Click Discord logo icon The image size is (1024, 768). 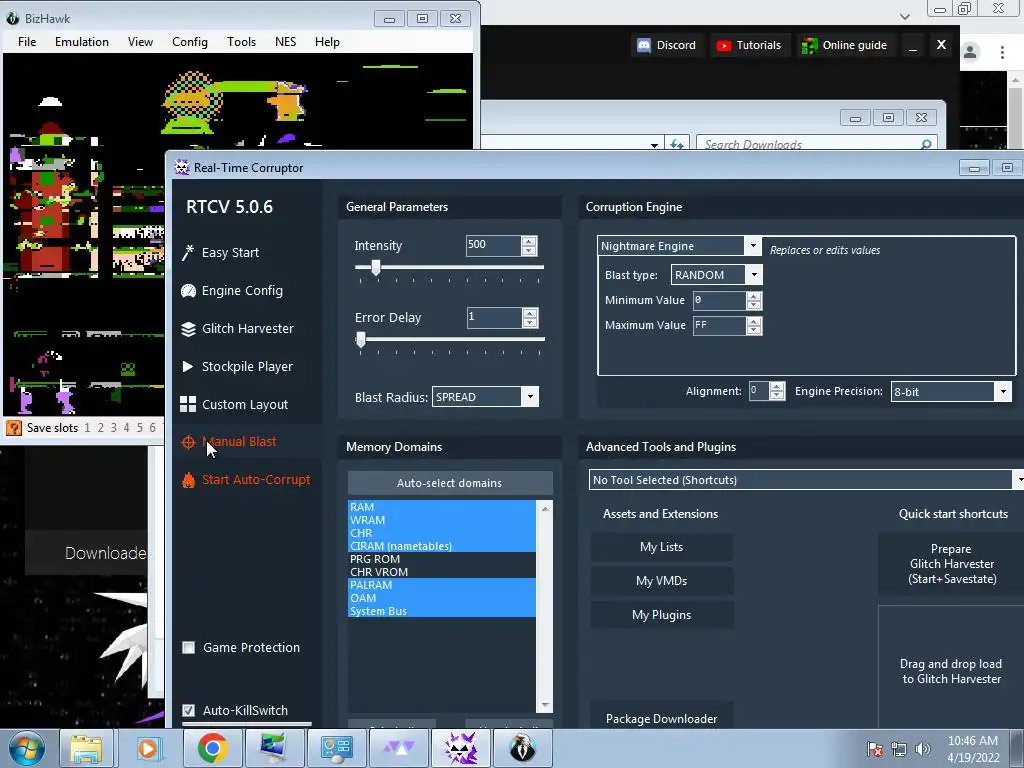click(x=644, y=45)
